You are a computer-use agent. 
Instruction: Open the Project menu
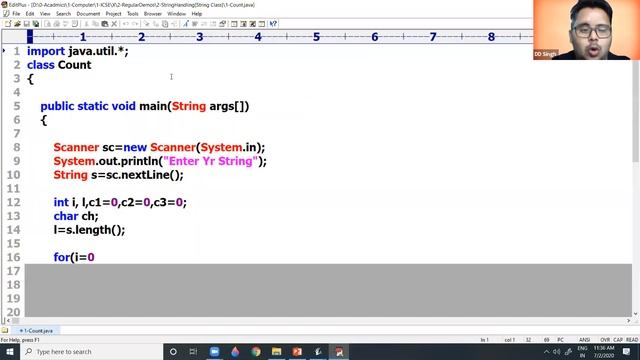(x=113, y=13)
